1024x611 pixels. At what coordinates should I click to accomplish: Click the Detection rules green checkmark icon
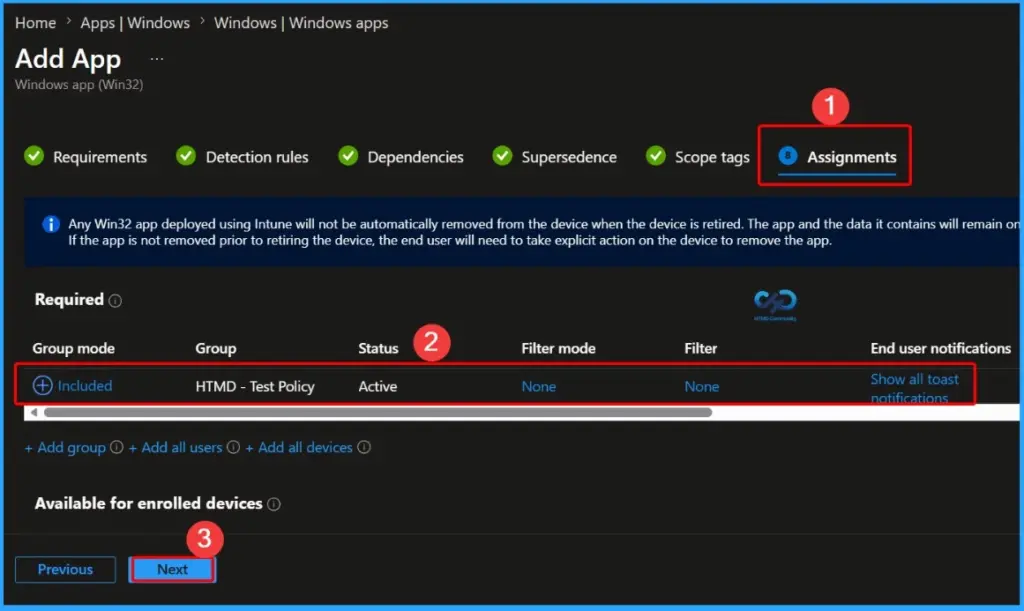(x=186, y=156)
